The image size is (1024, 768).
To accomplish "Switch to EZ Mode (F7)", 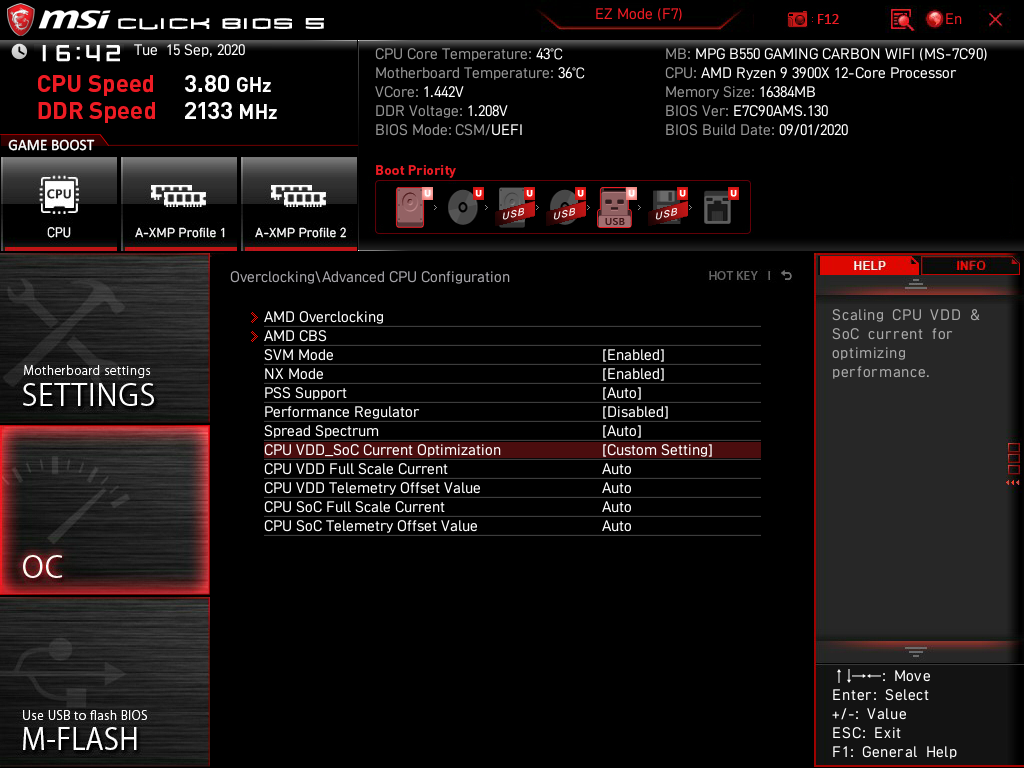I will click(638, 14).
